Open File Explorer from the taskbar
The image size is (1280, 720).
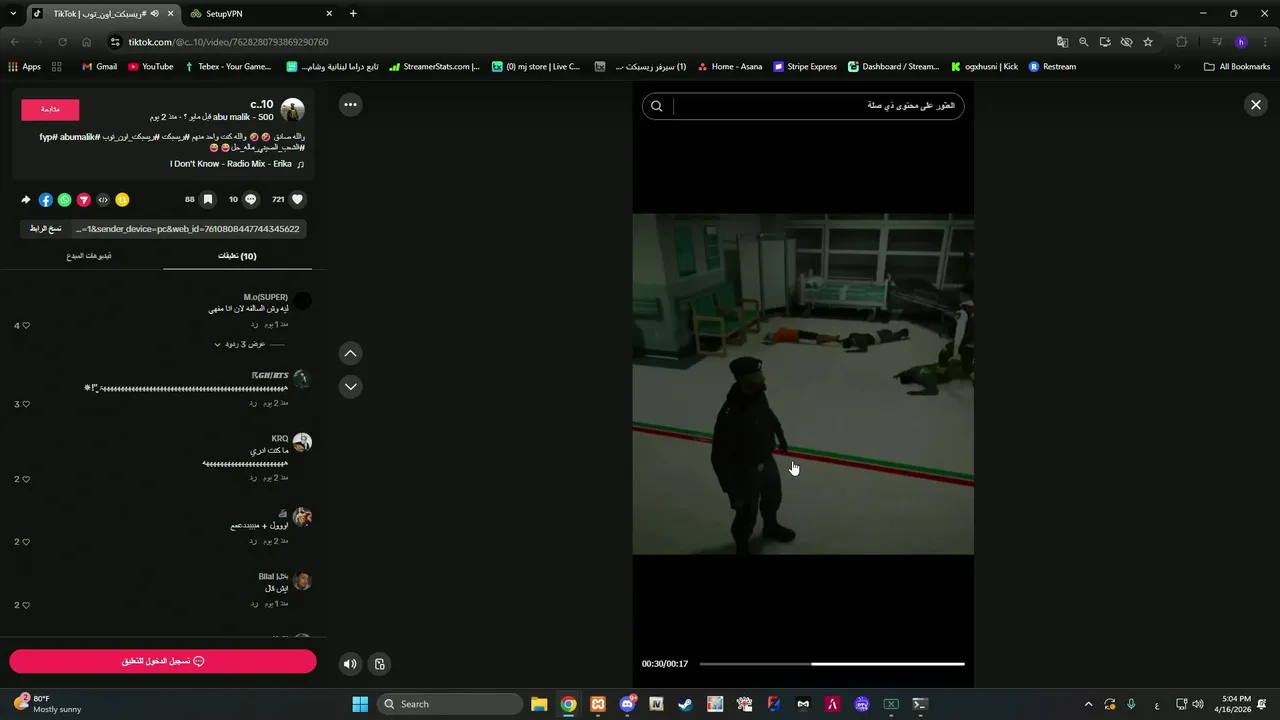point(539,704)
